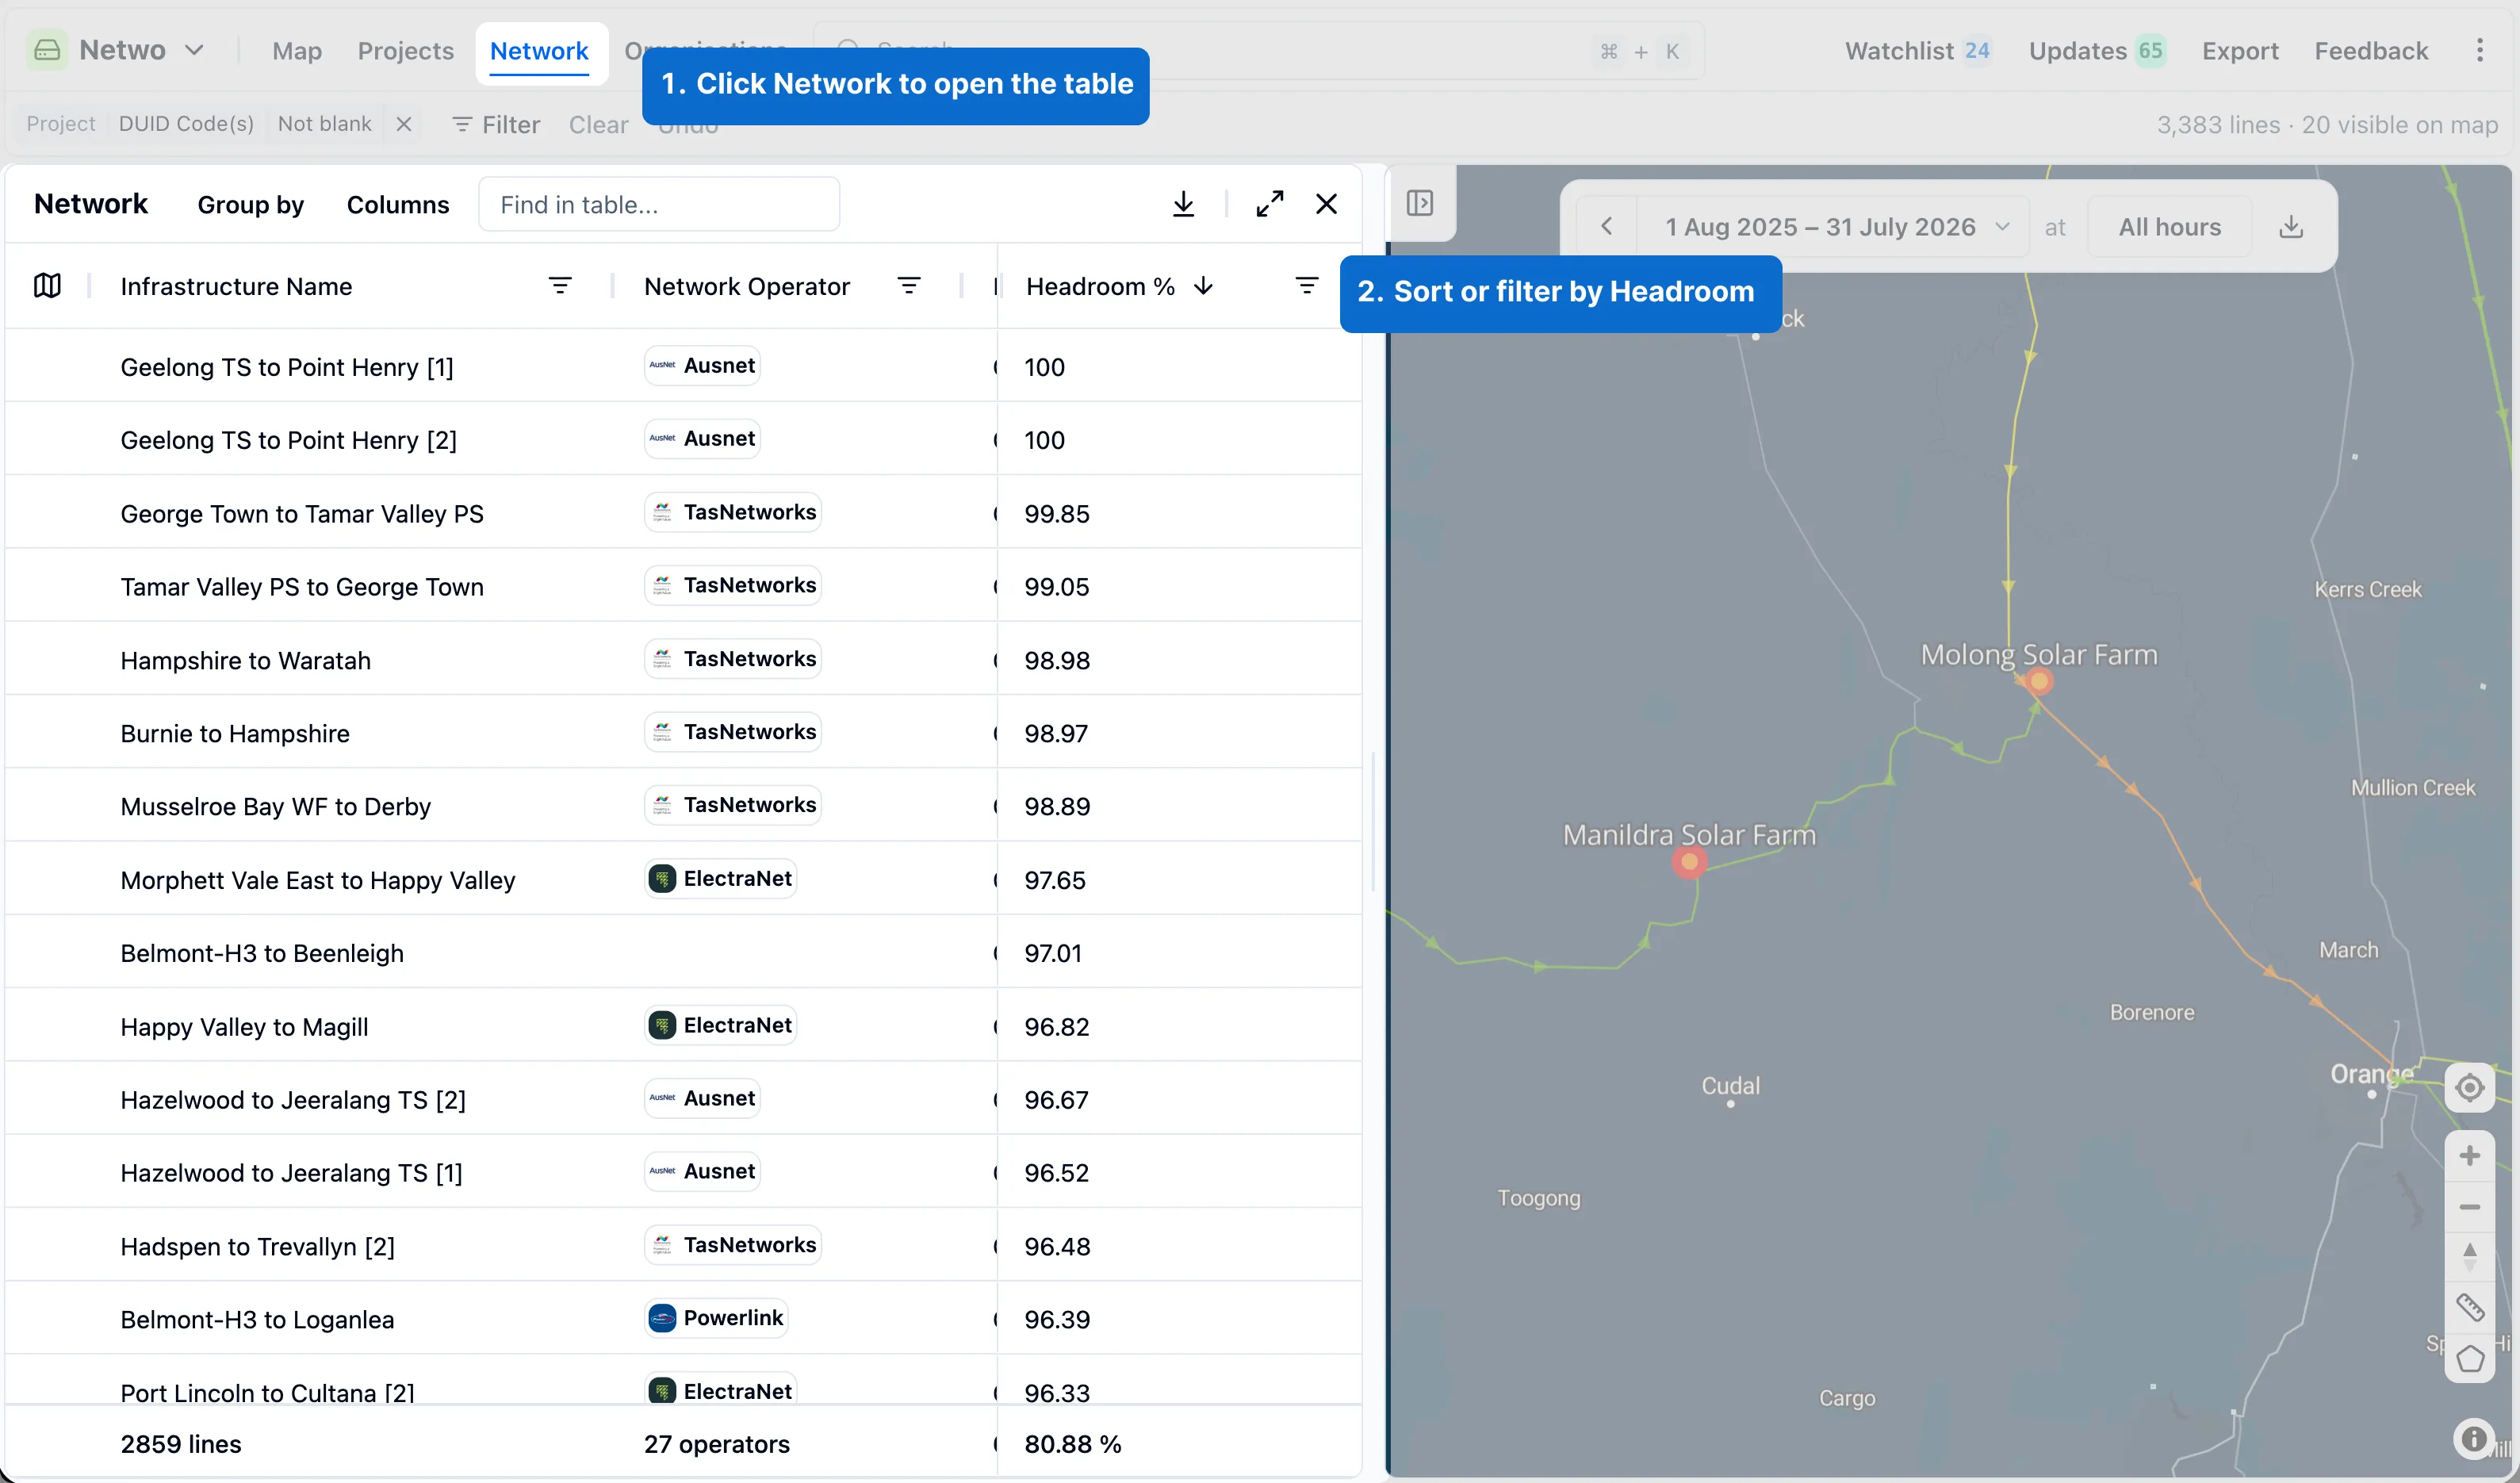The image size is (2520, 1483).
Task: Sort by Headroom % descending arrow
Action: [x=1203, y=286]
